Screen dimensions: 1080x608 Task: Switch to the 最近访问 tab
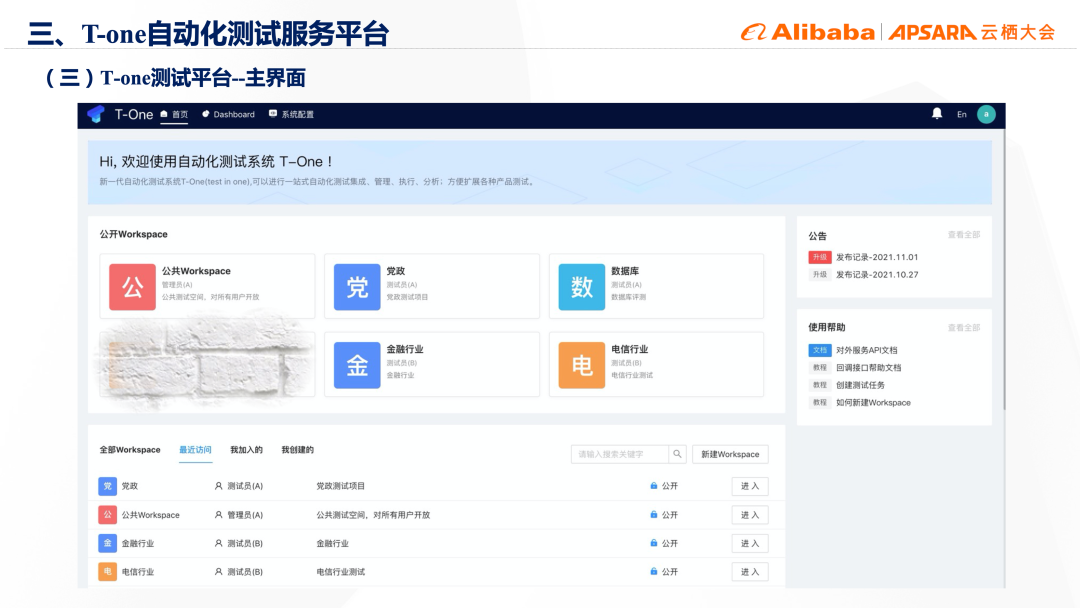click(x=196, y=450)
